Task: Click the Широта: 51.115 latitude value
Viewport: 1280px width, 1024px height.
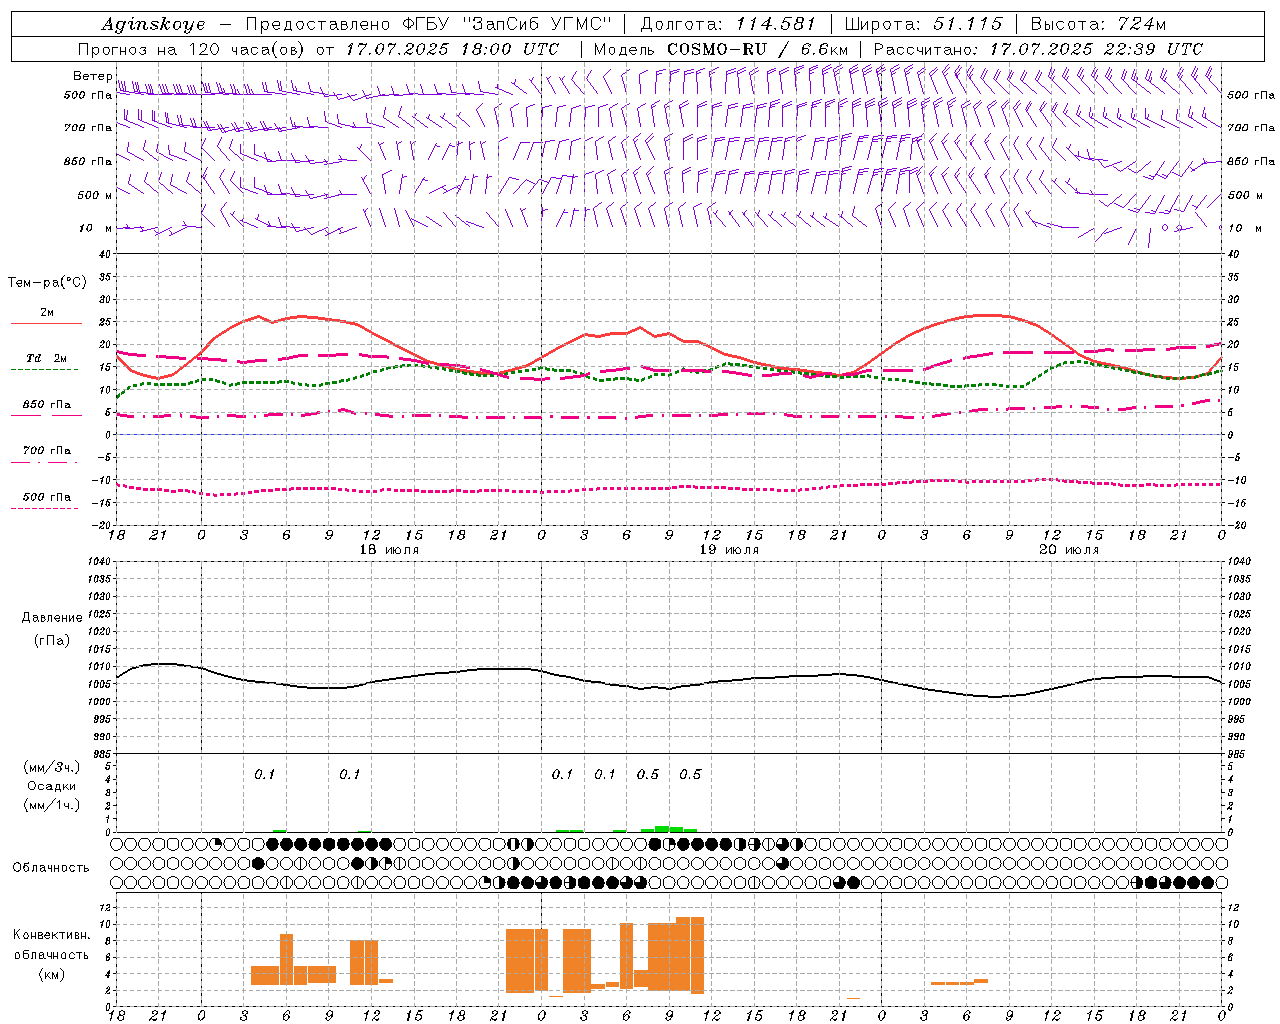Action: 923,24
